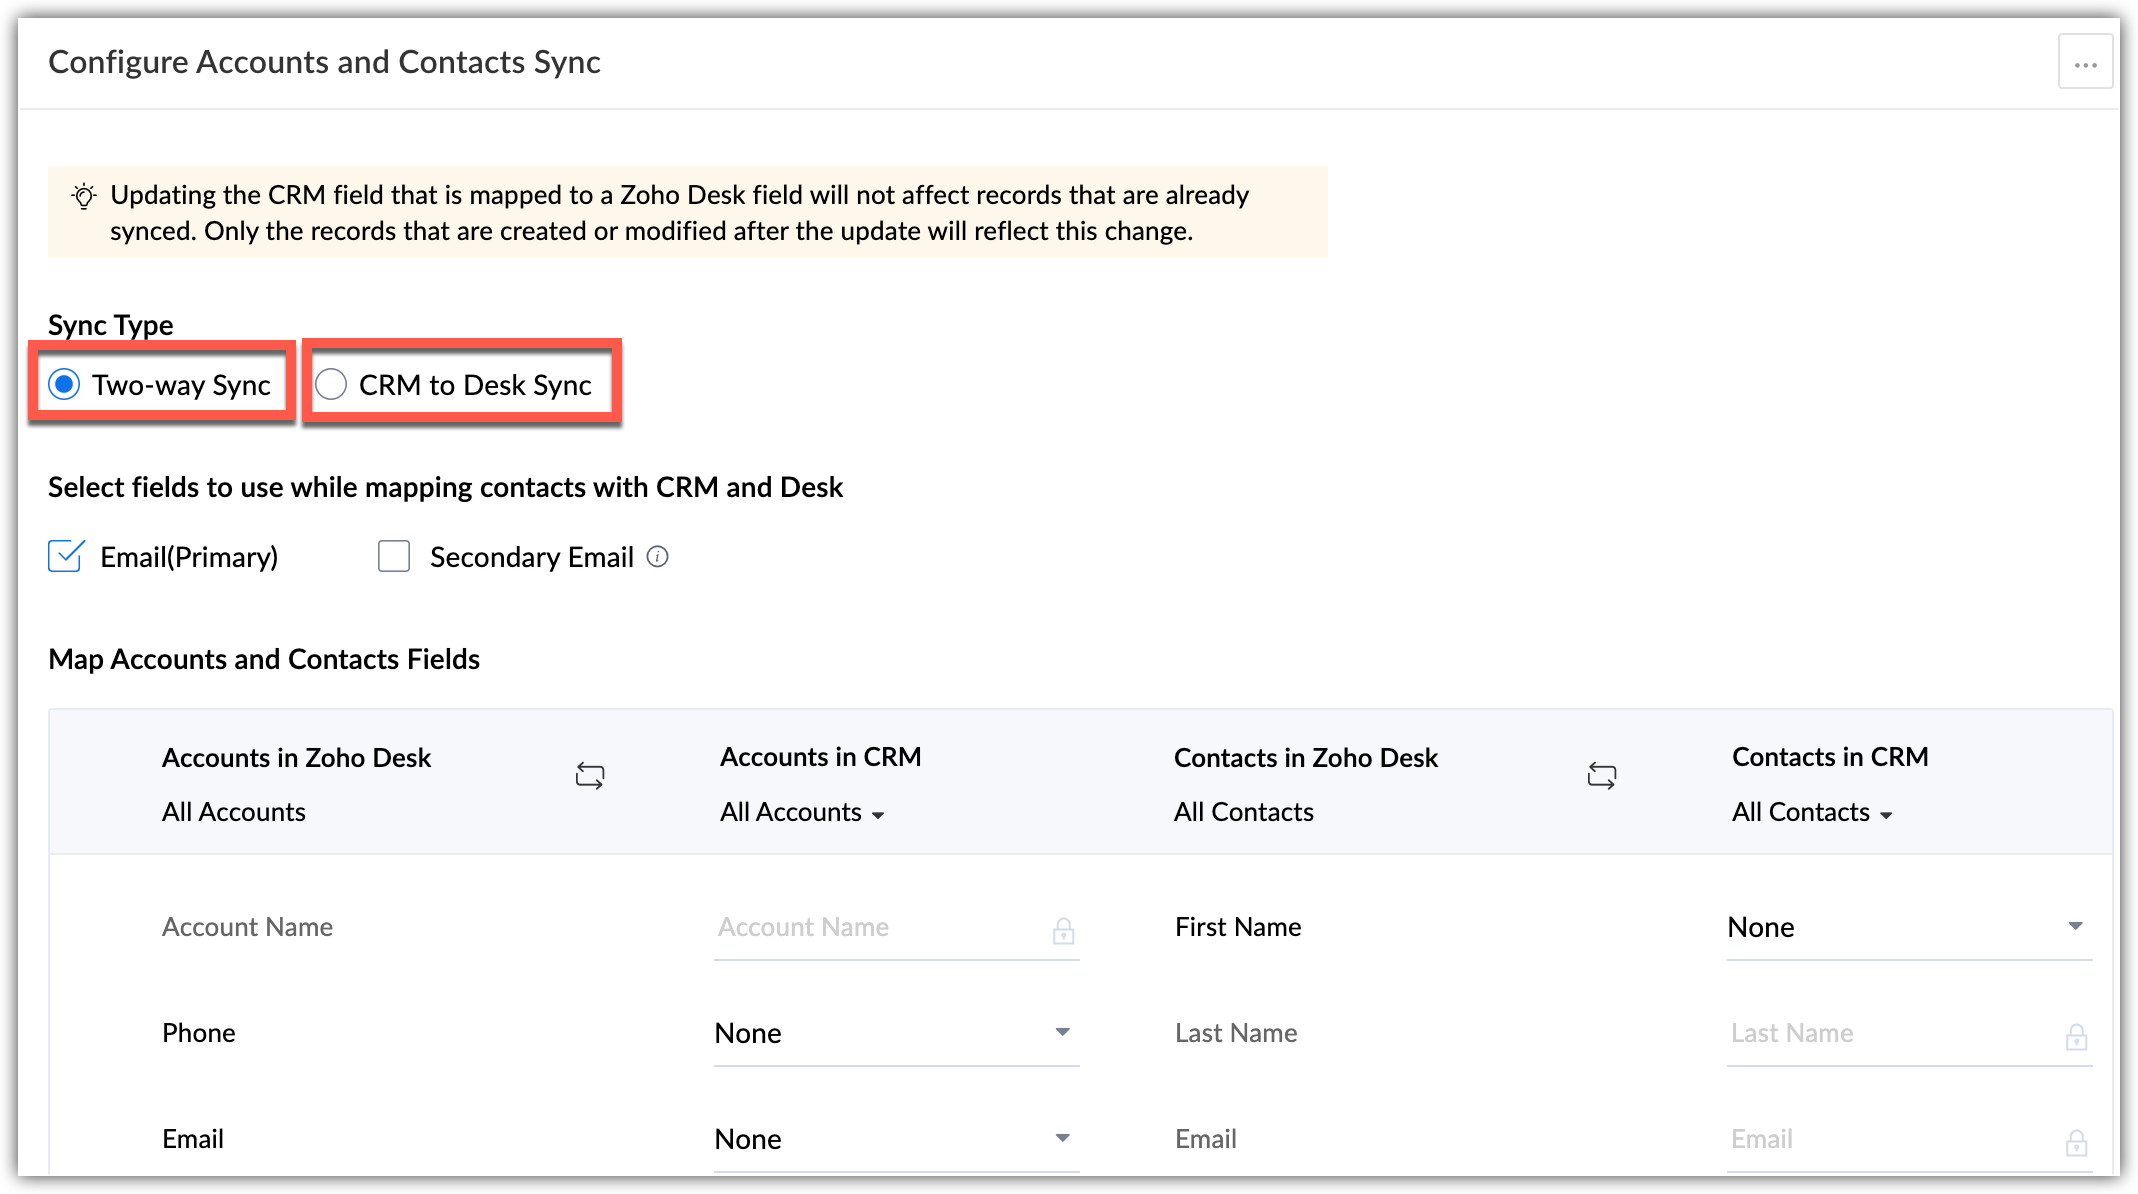Click All Accounts under Accounts in Zoho Desk

234,812
